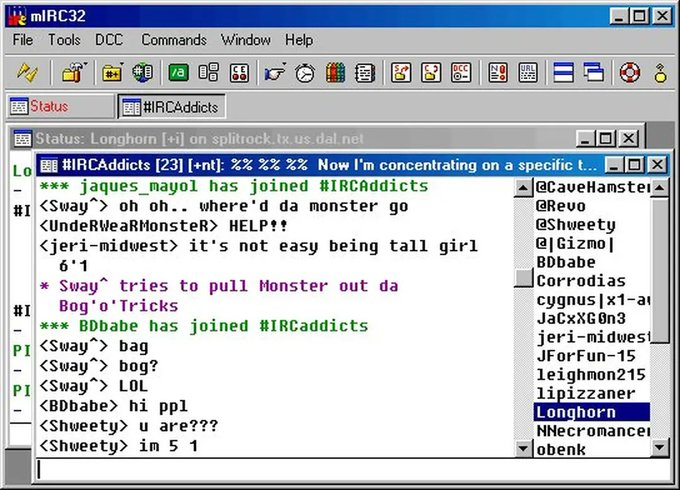The image size is (680, 490).
Task: Select NNecromancer in the nickname list
Action: pos(592,431)
